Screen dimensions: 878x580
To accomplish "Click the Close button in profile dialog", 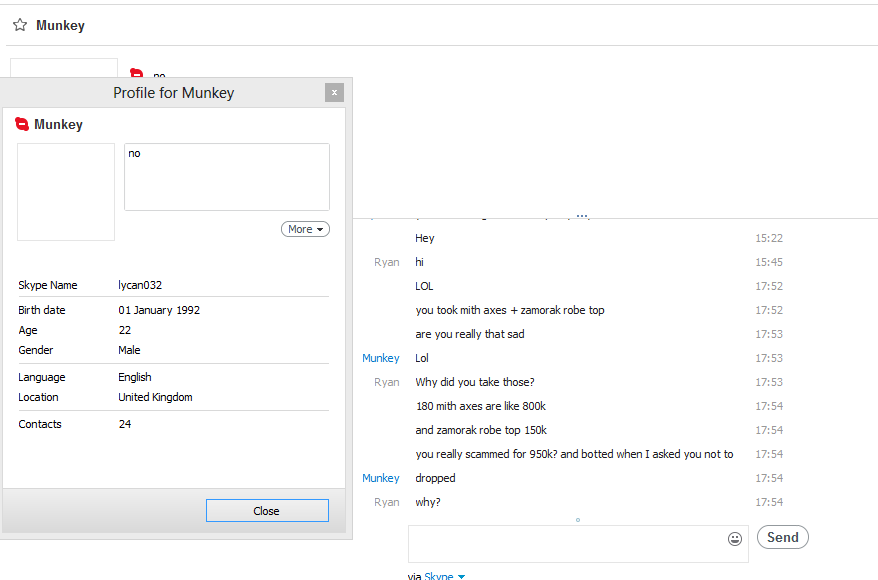I will 267,511.
